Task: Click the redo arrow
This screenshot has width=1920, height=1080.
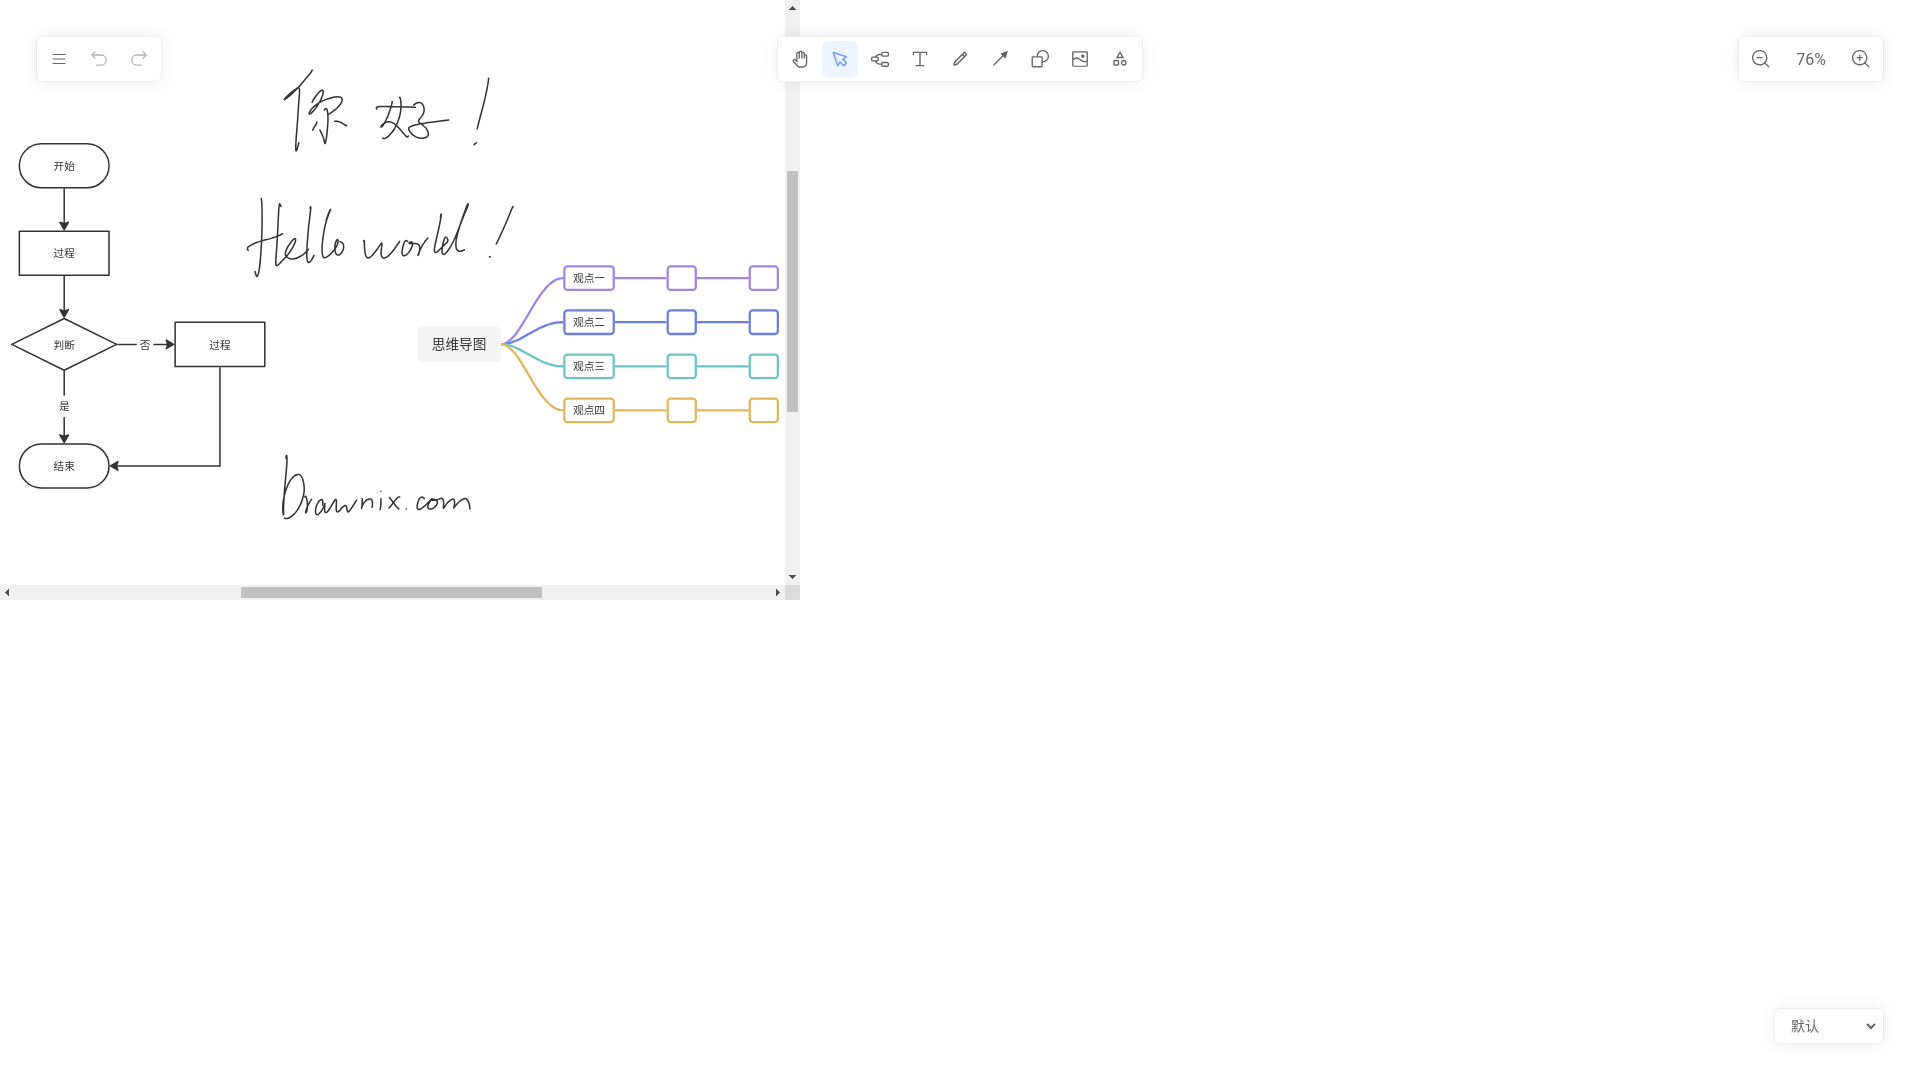Action: [x=139, y=59]
